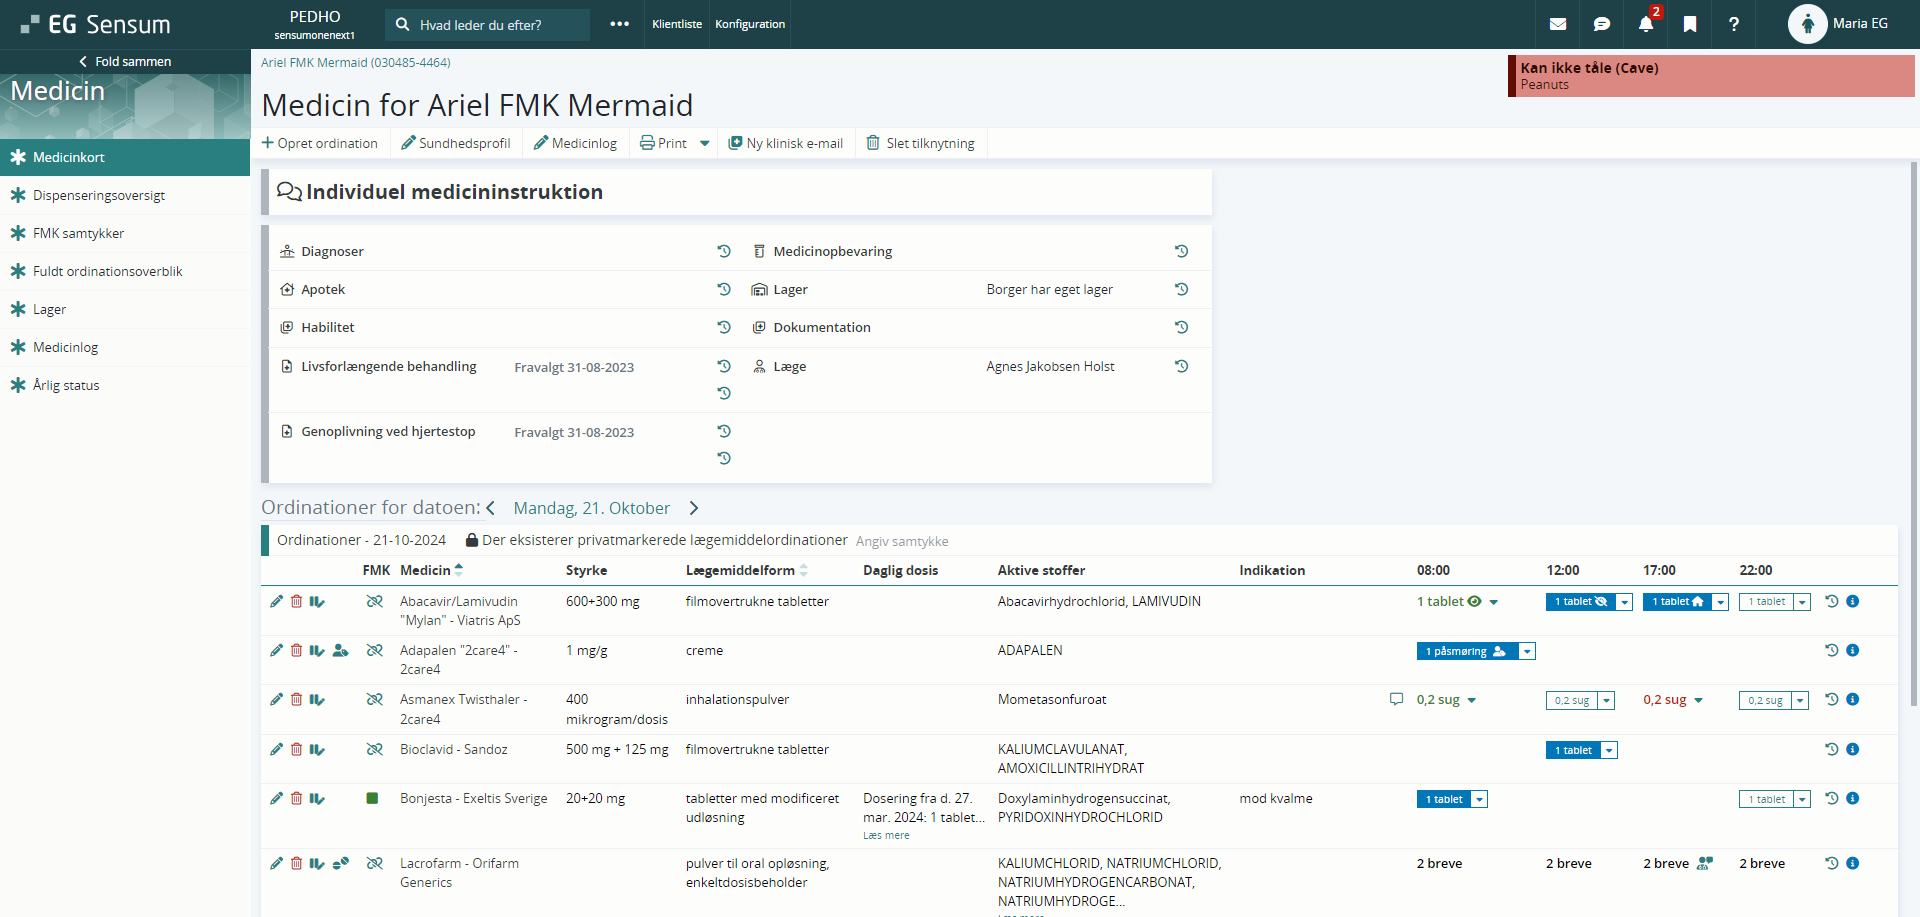Focus the 'Hvad leder du efter?' search field

(x=488, y=24)
